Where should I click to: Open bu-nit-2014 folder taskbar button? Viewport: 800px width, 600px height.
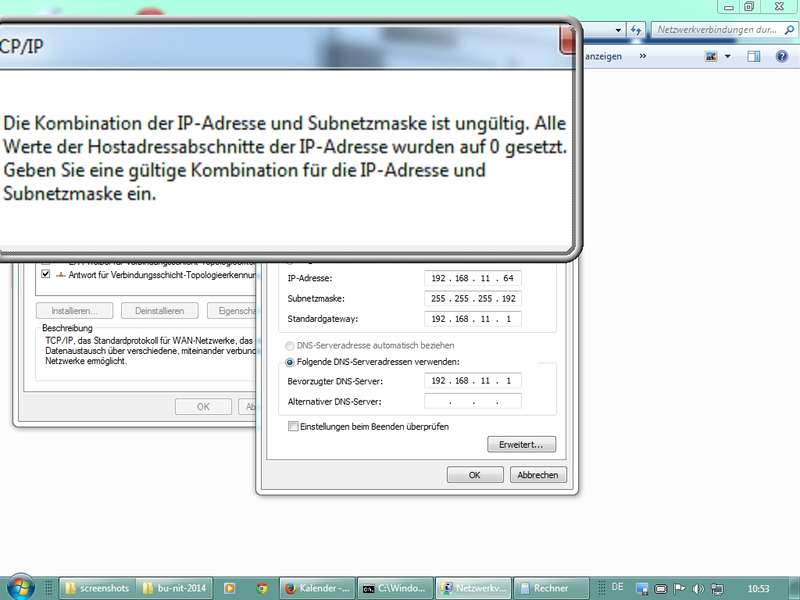(x=175, y=588)
